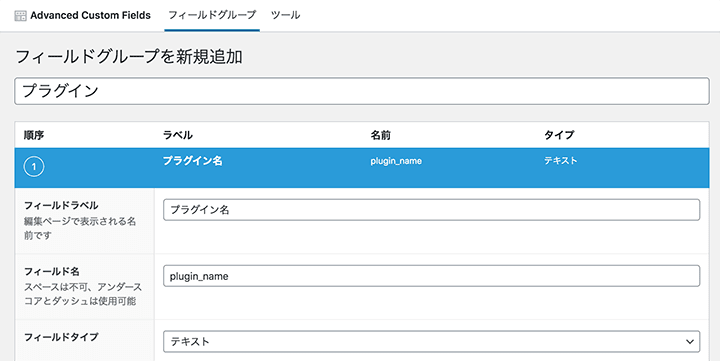The width and height of the screenshot is (720, 361).
Task: Focus the フィールド名 input with plugin_name
Action: coord(432,276)
